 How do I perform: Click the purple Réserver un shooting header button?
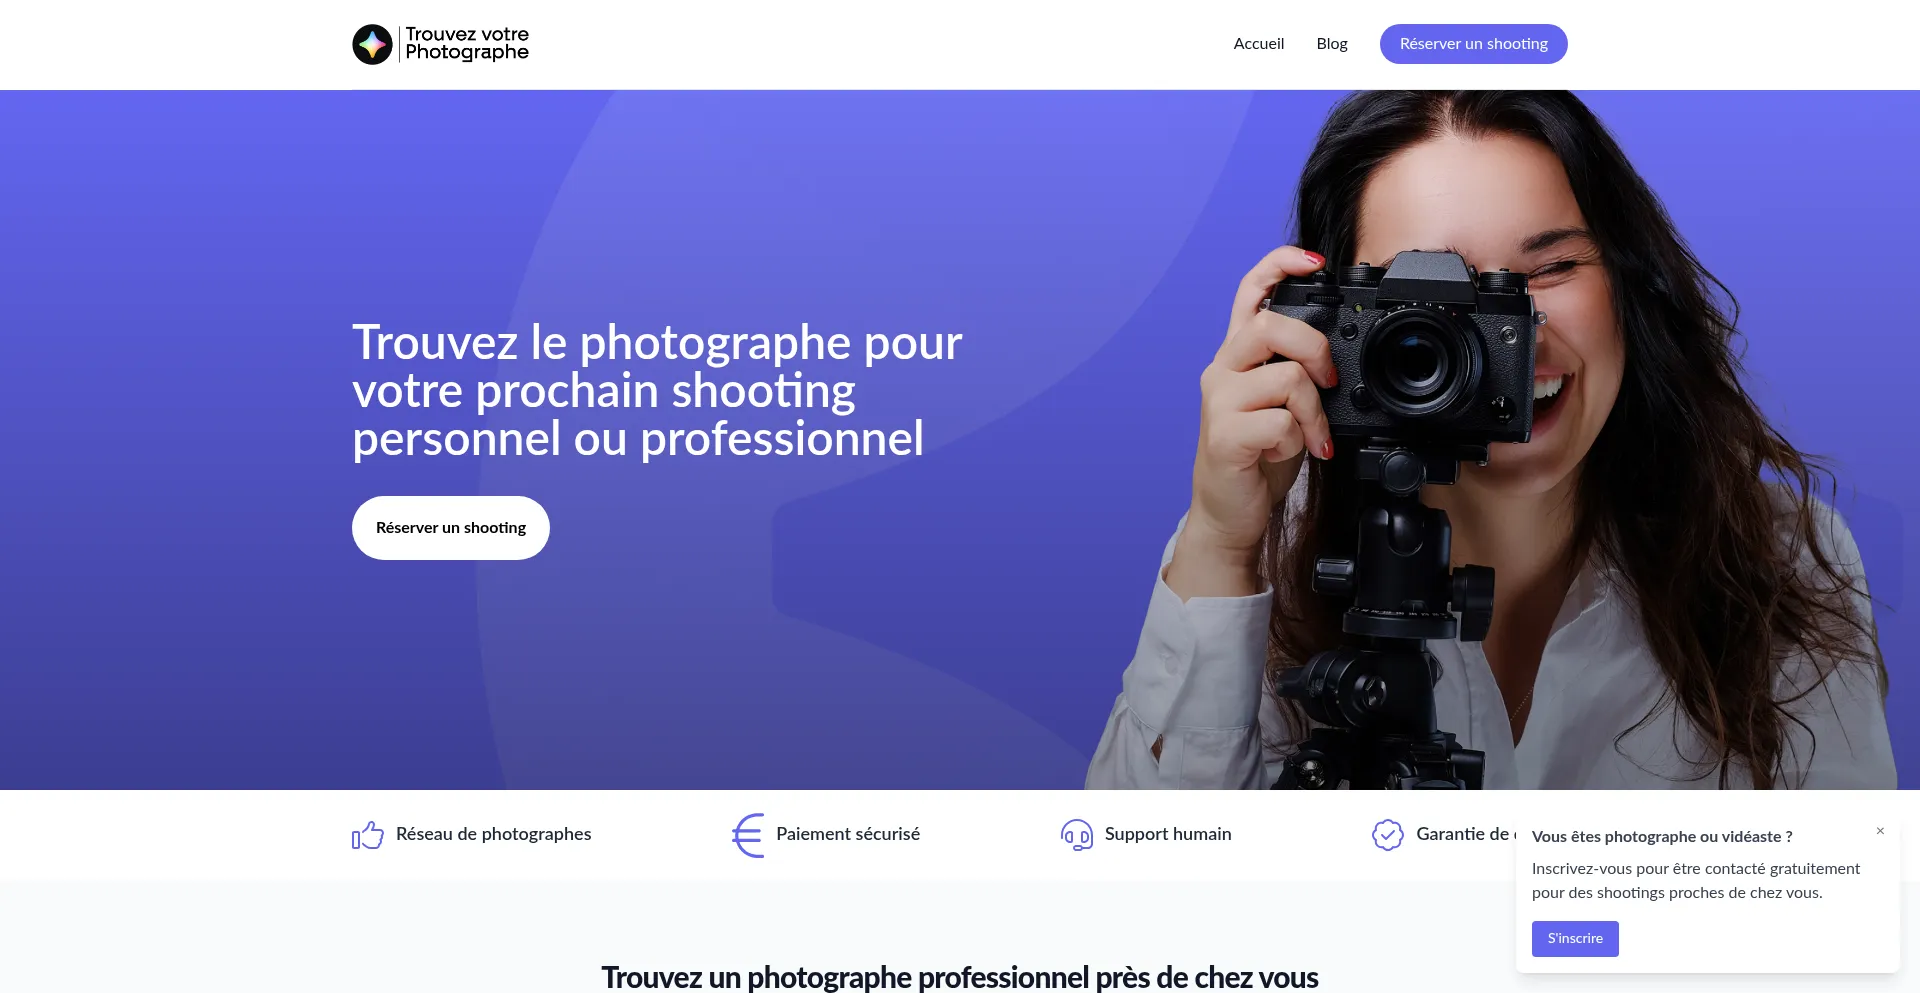(1473, 44)
